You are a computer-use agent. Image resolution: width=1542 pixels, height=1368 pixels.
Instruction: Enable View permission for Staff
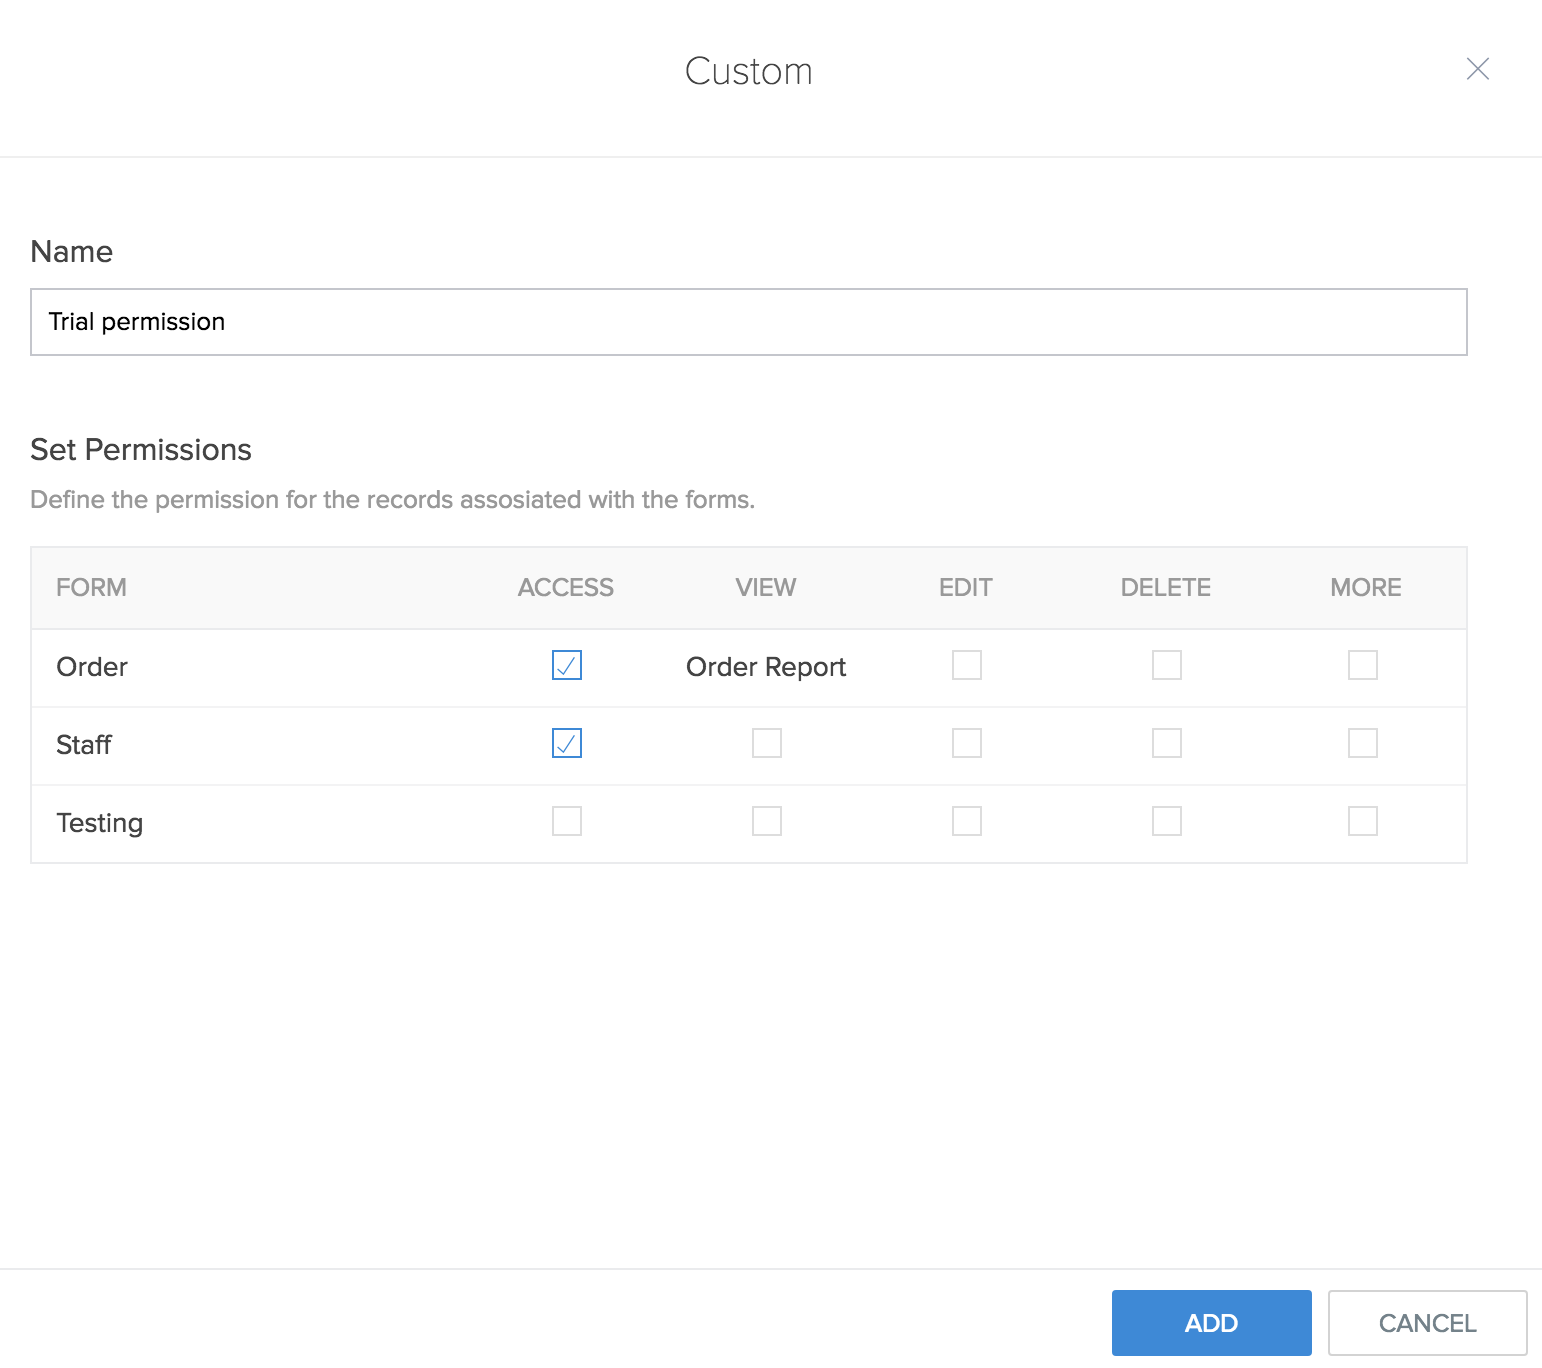click(767, 744)
